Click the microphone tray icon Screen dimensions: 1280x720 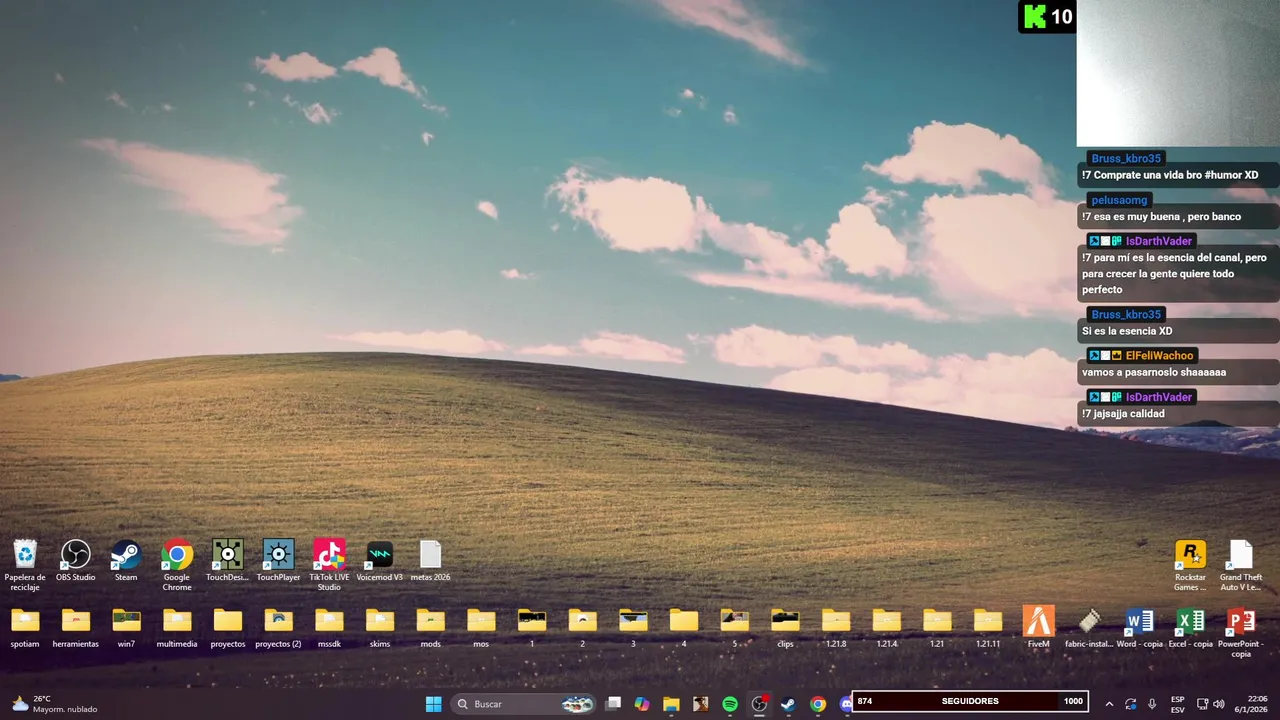click(1152, 704)
